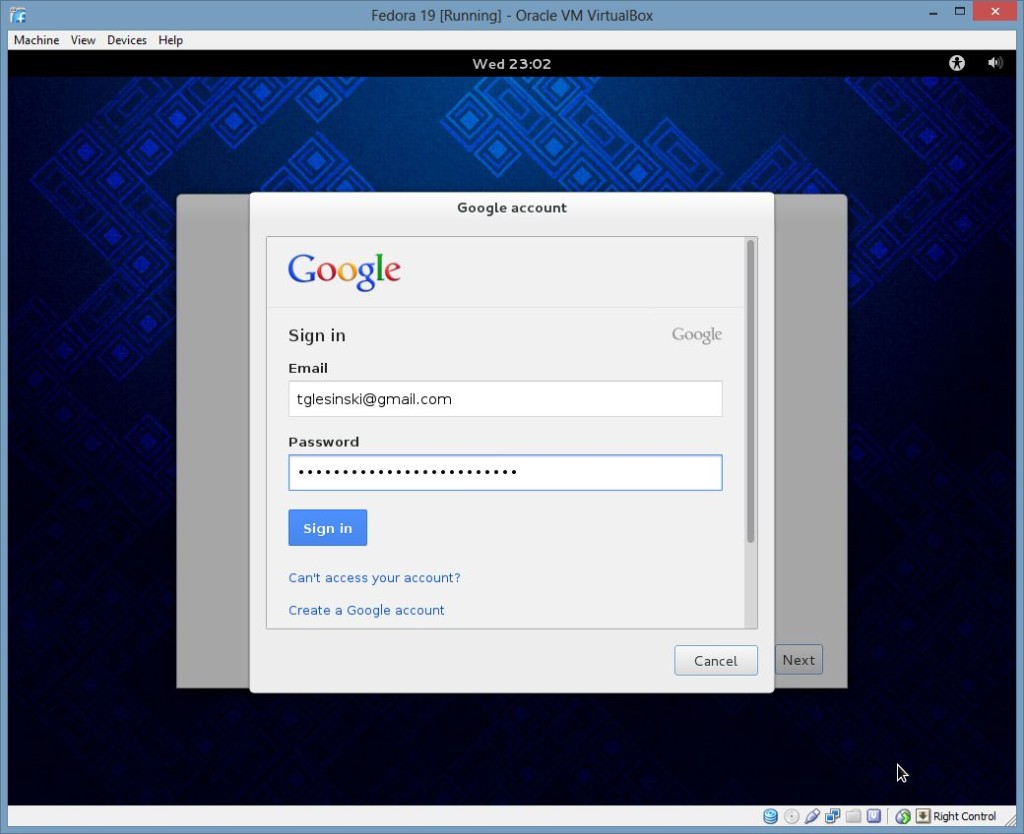Open the View menu
This screenshot has width=1024, height=834.
(83, 40)
